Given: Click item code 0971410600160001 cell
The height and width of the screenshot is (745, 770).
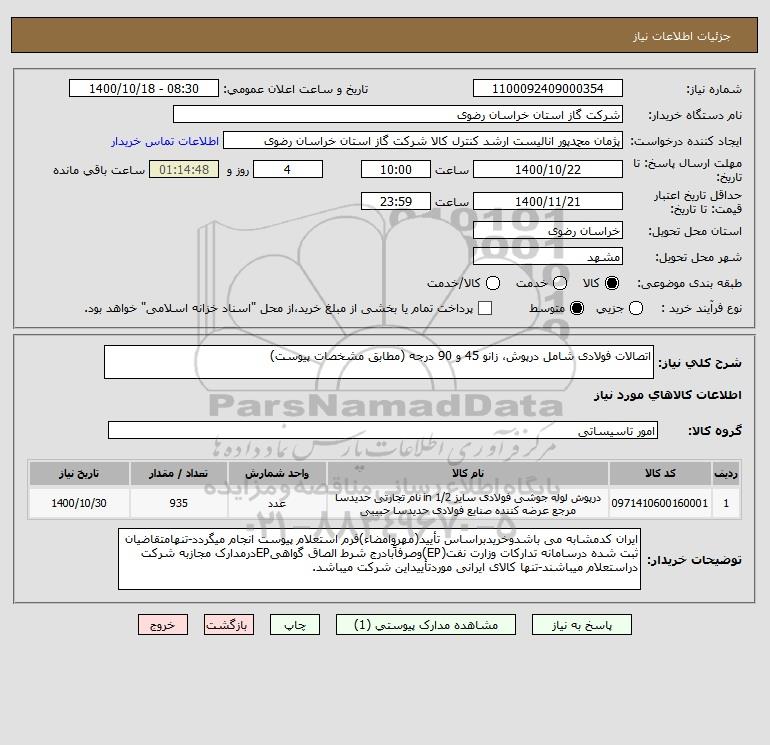Looking at the screenshot, I should pos(660,503).
